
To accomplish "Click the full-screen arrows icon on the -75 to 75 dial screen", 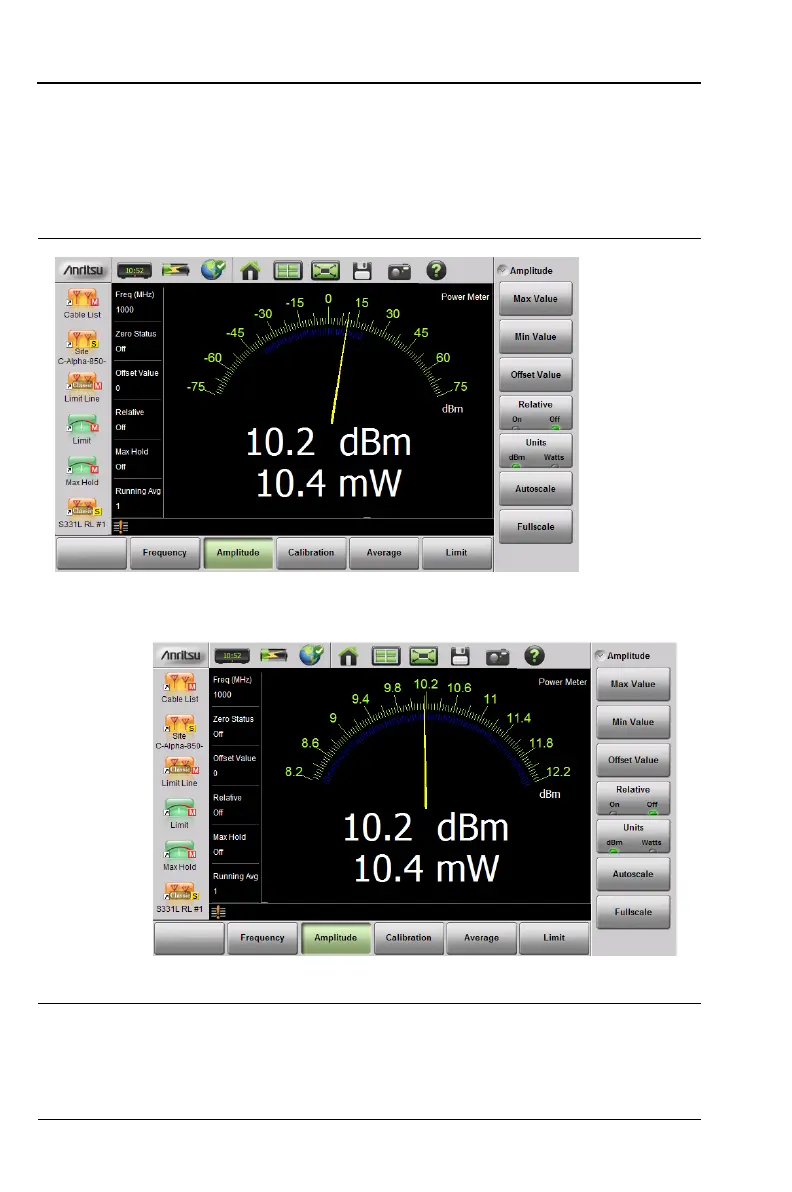I will tap(325, 271).
